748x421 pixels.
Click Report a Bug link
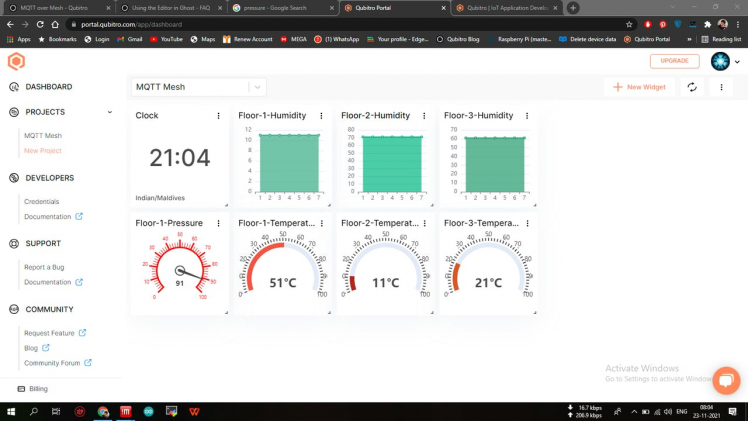coord(44,267)
